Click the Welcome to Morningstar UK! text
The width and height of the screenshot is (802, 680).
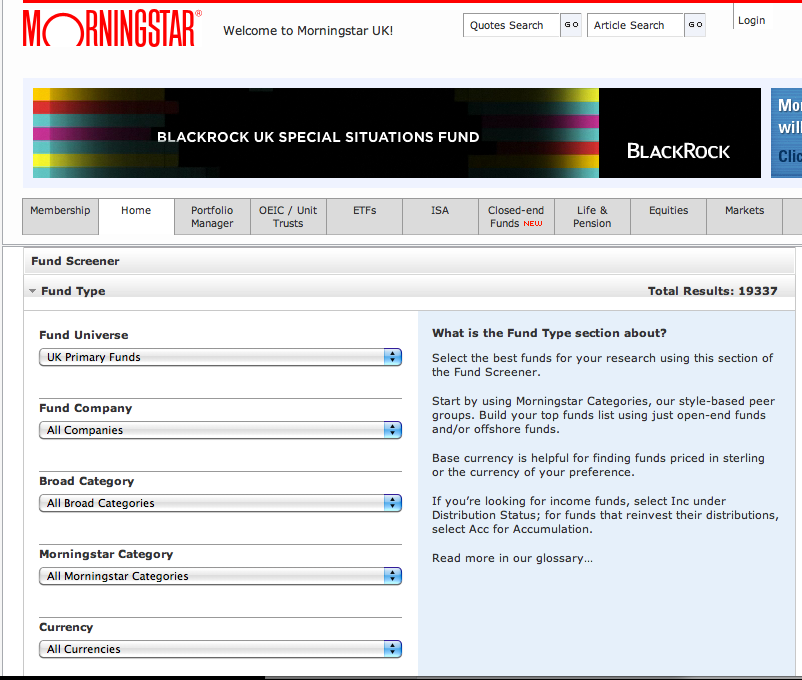click(x=308, y=31)
